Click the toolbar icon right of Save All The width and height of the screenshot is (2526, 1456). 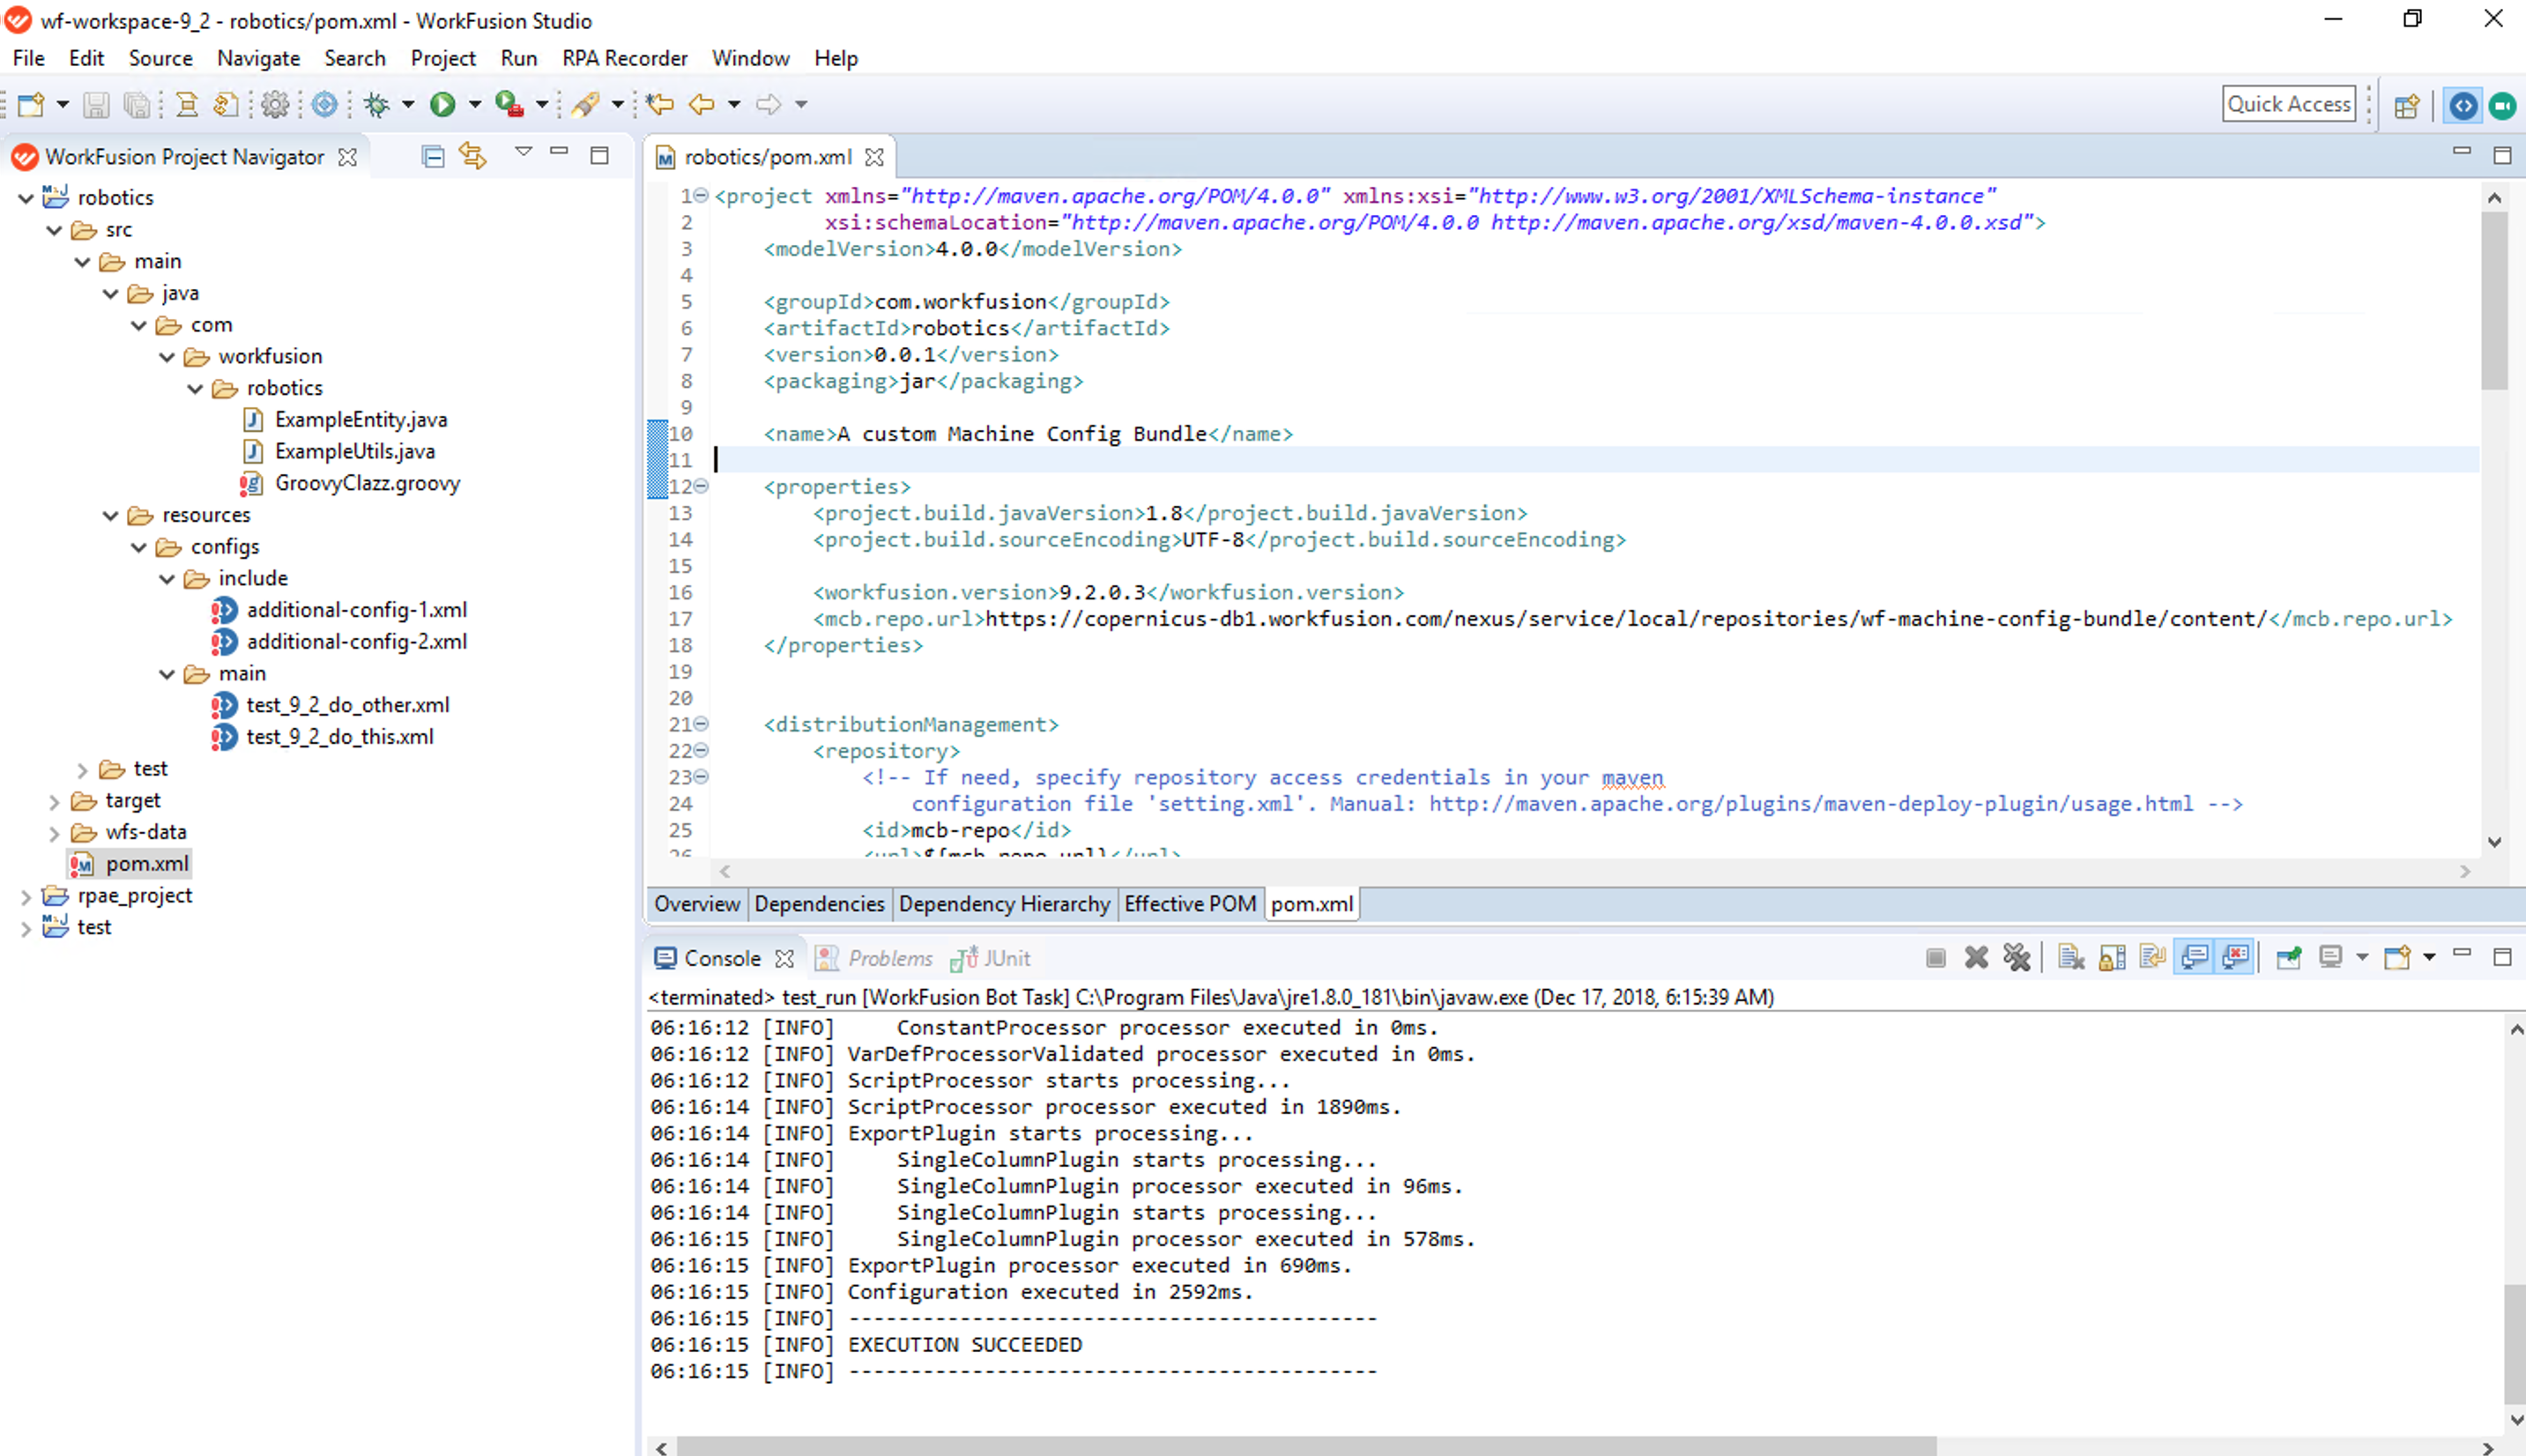click(x=186, y=104)
